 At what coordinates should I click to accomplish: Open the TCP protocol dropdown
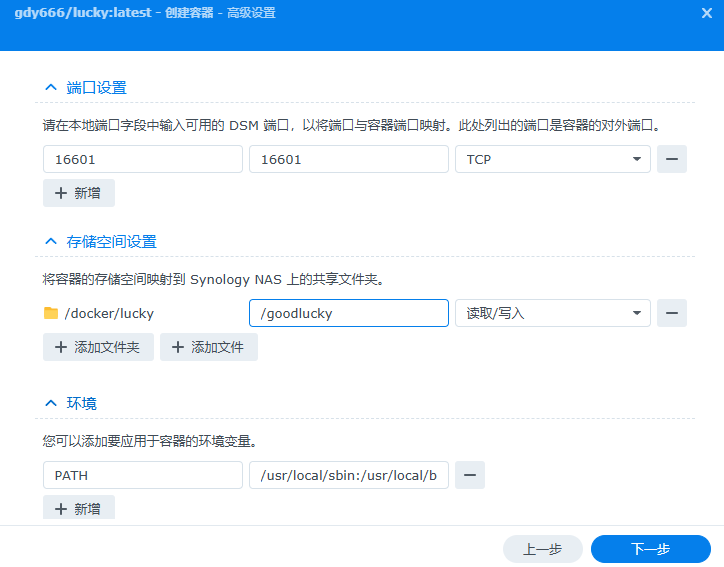[552, 159]
